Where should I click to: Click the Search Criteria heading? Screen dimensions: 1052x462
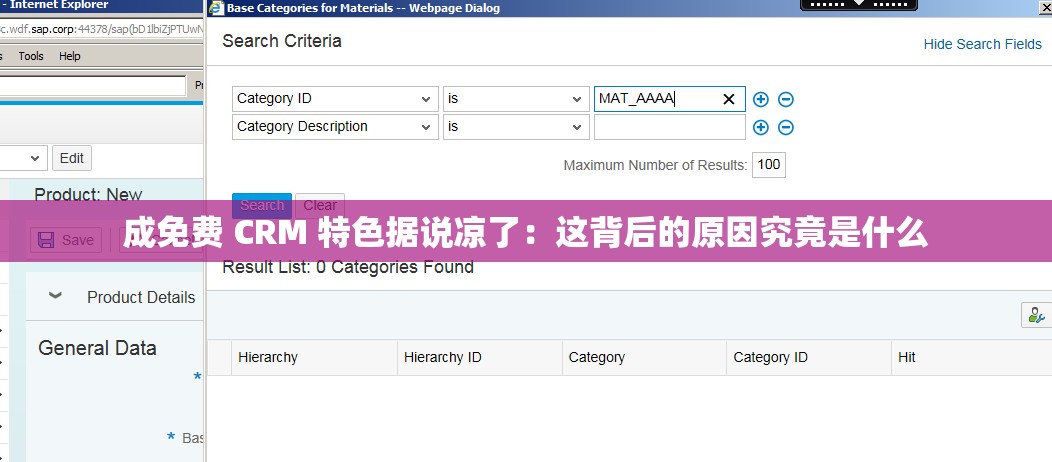point(282,41)
